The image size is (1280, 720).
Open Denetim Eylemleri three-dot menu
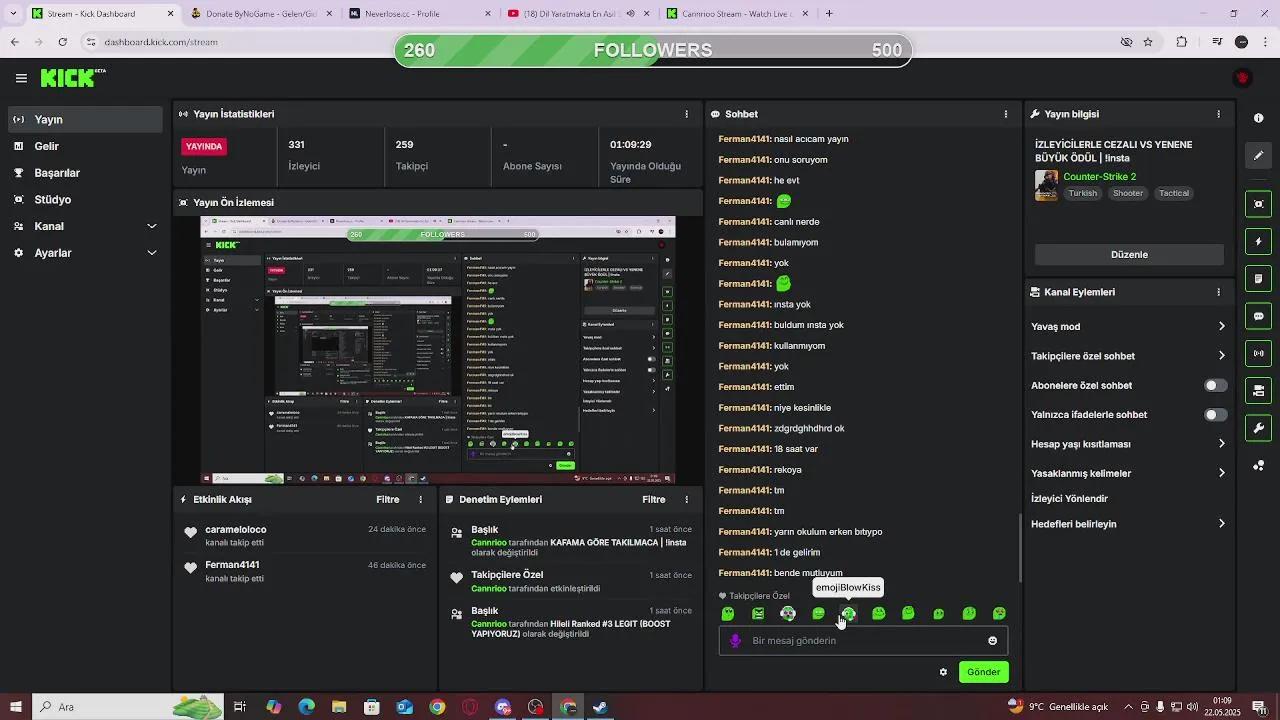[x=686, y=499]
